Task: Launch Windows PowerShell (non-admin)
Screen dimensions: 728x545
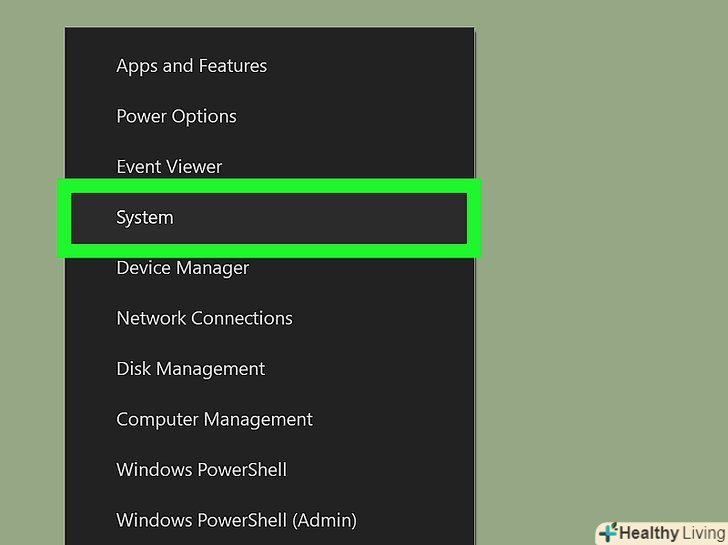Action: [x=201, y=470]
